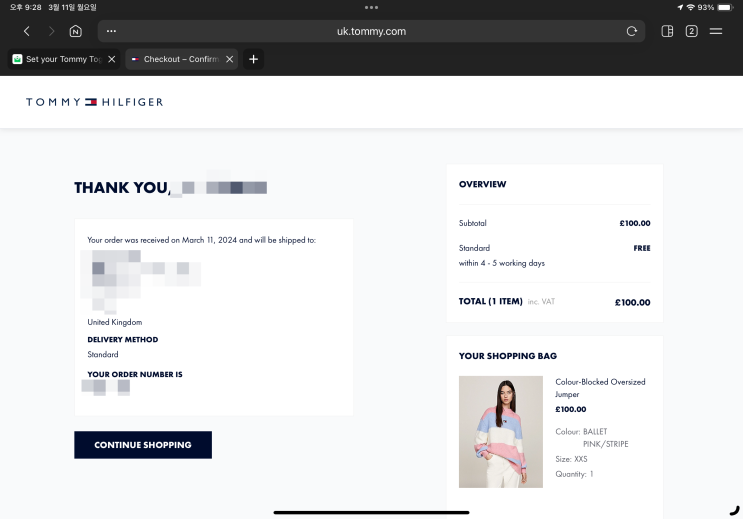Screen dimensions: 743x519
Task: Tap the battery indicator in status bar
Action: click(x=725, y=8)
